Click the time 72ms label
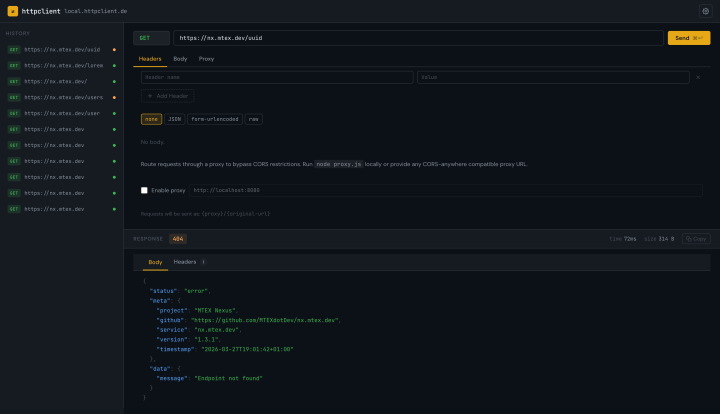Viewport: 720px width, 414px height. coord(623,239)
